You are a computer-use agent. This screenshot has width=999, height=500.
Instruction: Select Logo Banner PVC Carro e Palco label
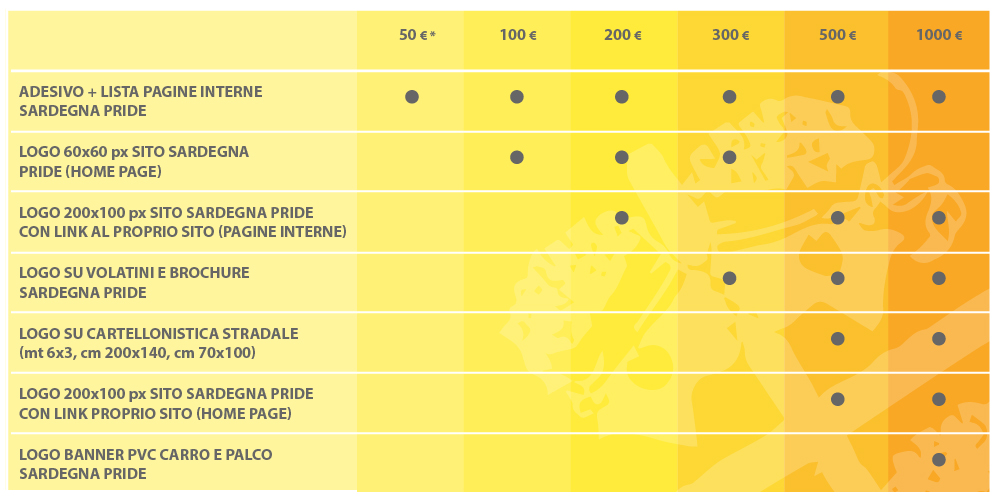click(x=145, y=464)
